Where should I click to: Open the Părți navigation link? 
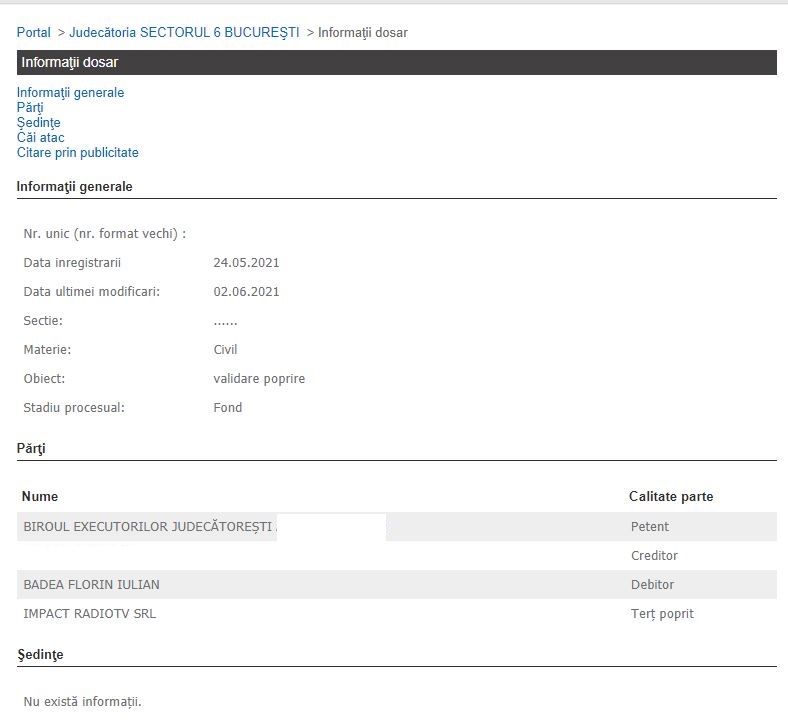coord(30,108)
